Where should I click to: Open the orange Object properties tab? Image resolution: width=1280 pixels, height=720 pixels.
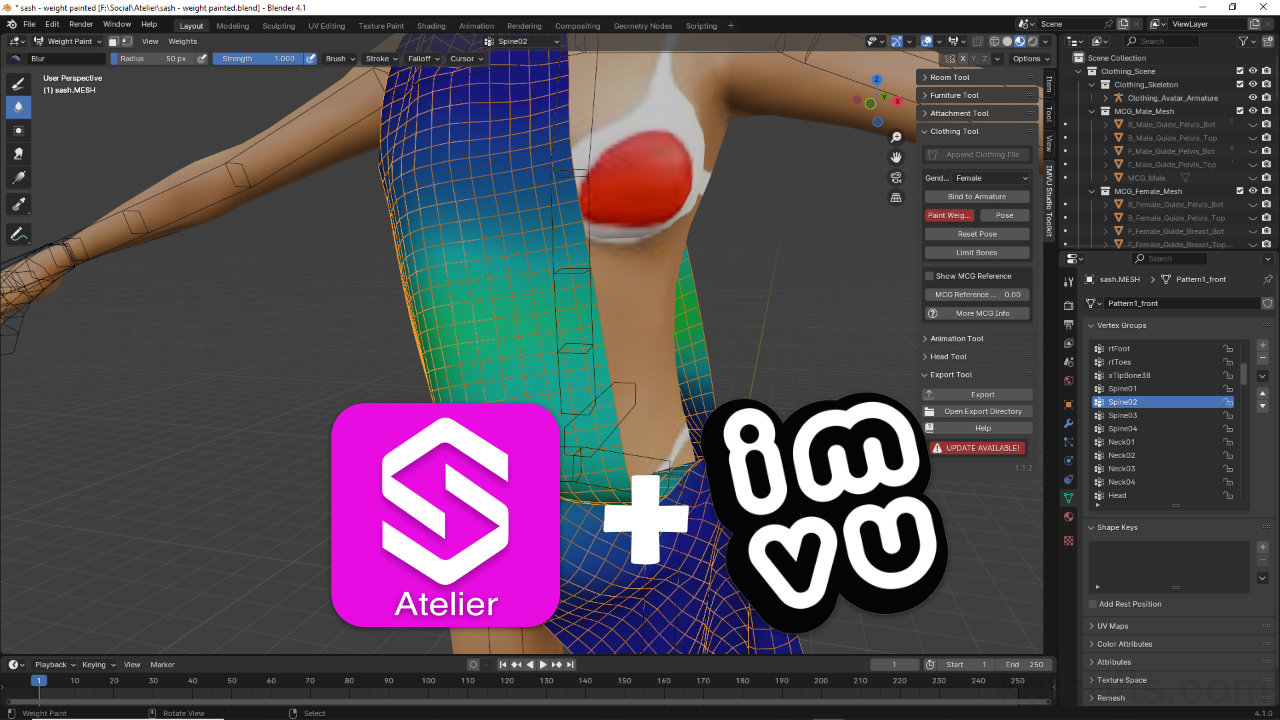pos(1068,404)
